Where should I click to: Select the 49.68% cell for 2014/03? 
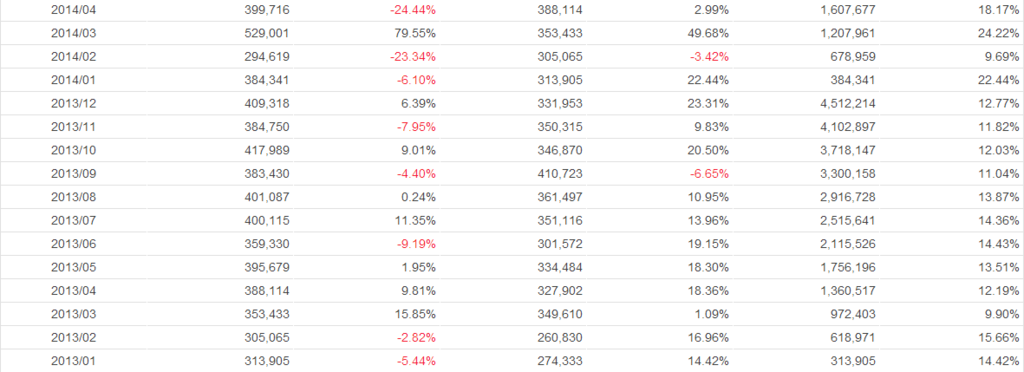click(709, 33)
